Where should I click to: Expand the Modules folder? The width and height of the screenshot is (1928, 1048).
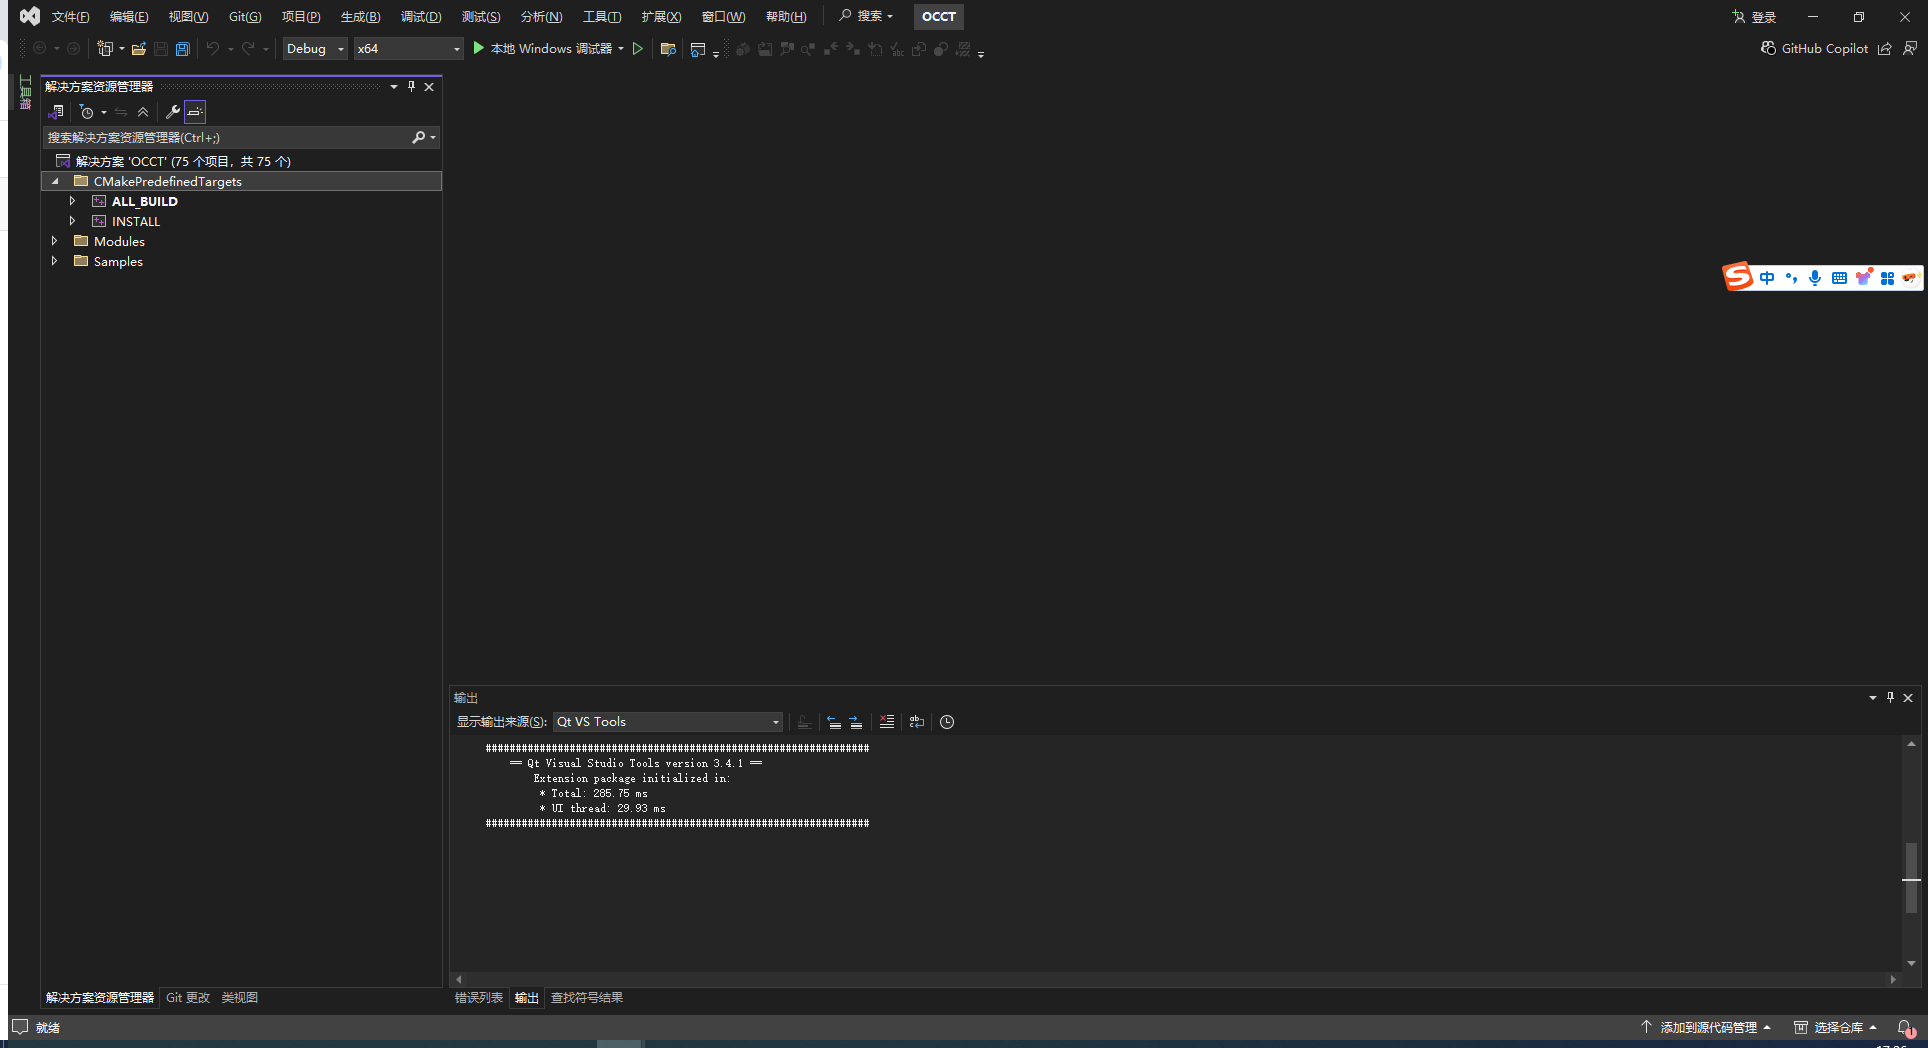tap(54, 241)
